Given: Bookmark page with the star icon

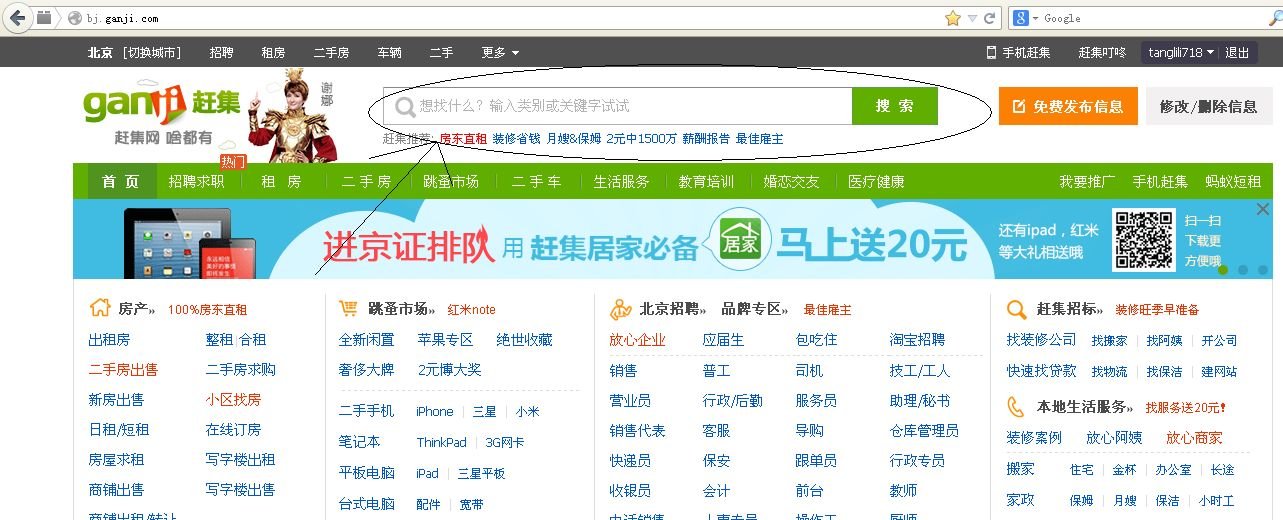Looking at the screenshot, I should 952,18.
